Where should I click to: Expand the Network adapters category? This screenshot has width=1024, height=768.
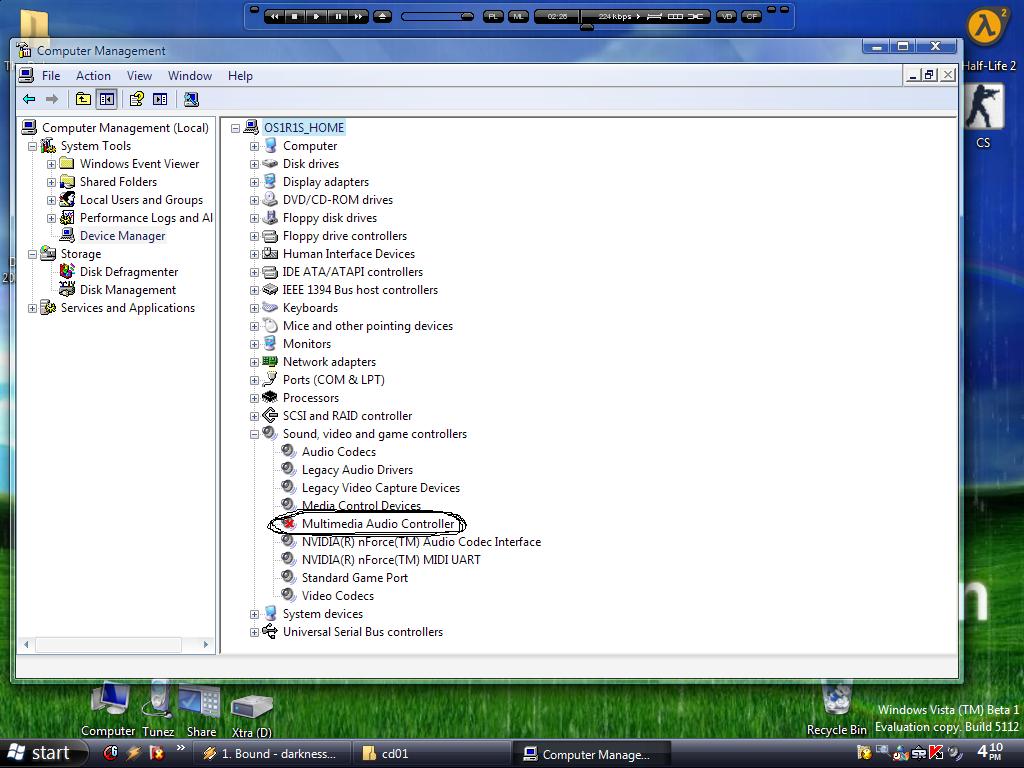click(254, 362)
